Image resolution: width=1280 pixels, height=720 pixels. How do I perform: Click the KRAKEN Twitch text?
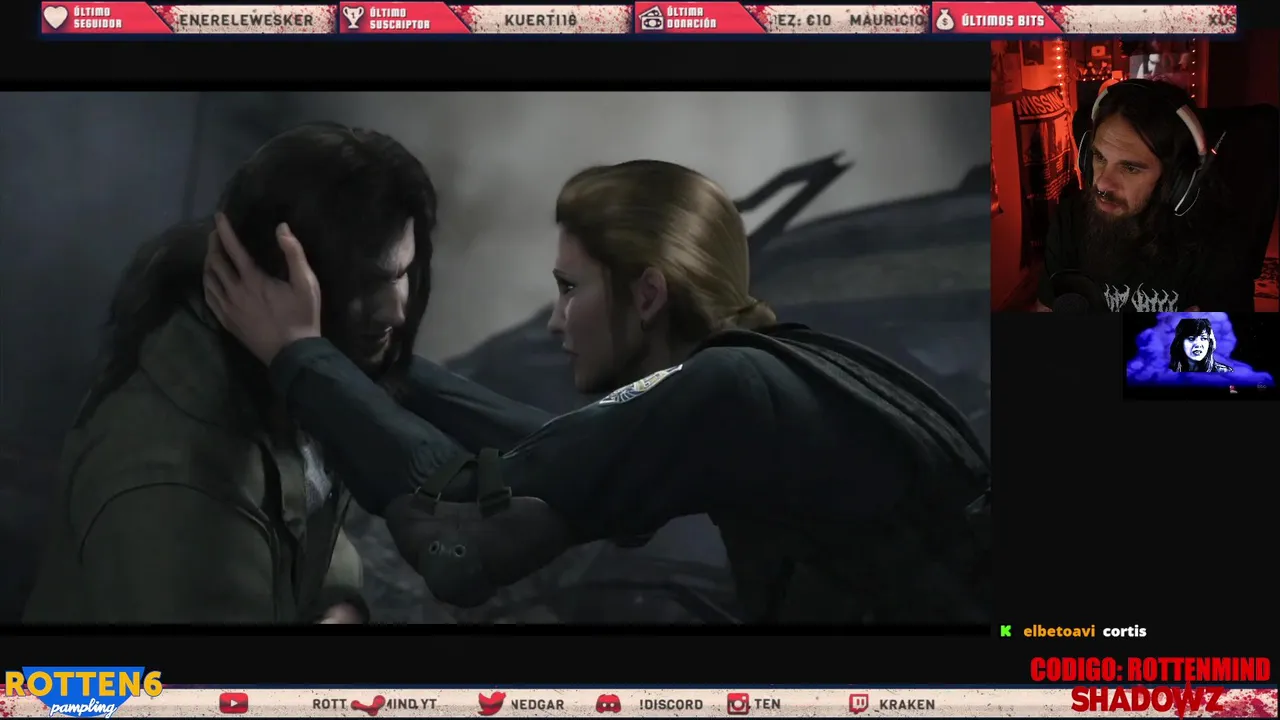pyautogui.click(x=907, y=704)
